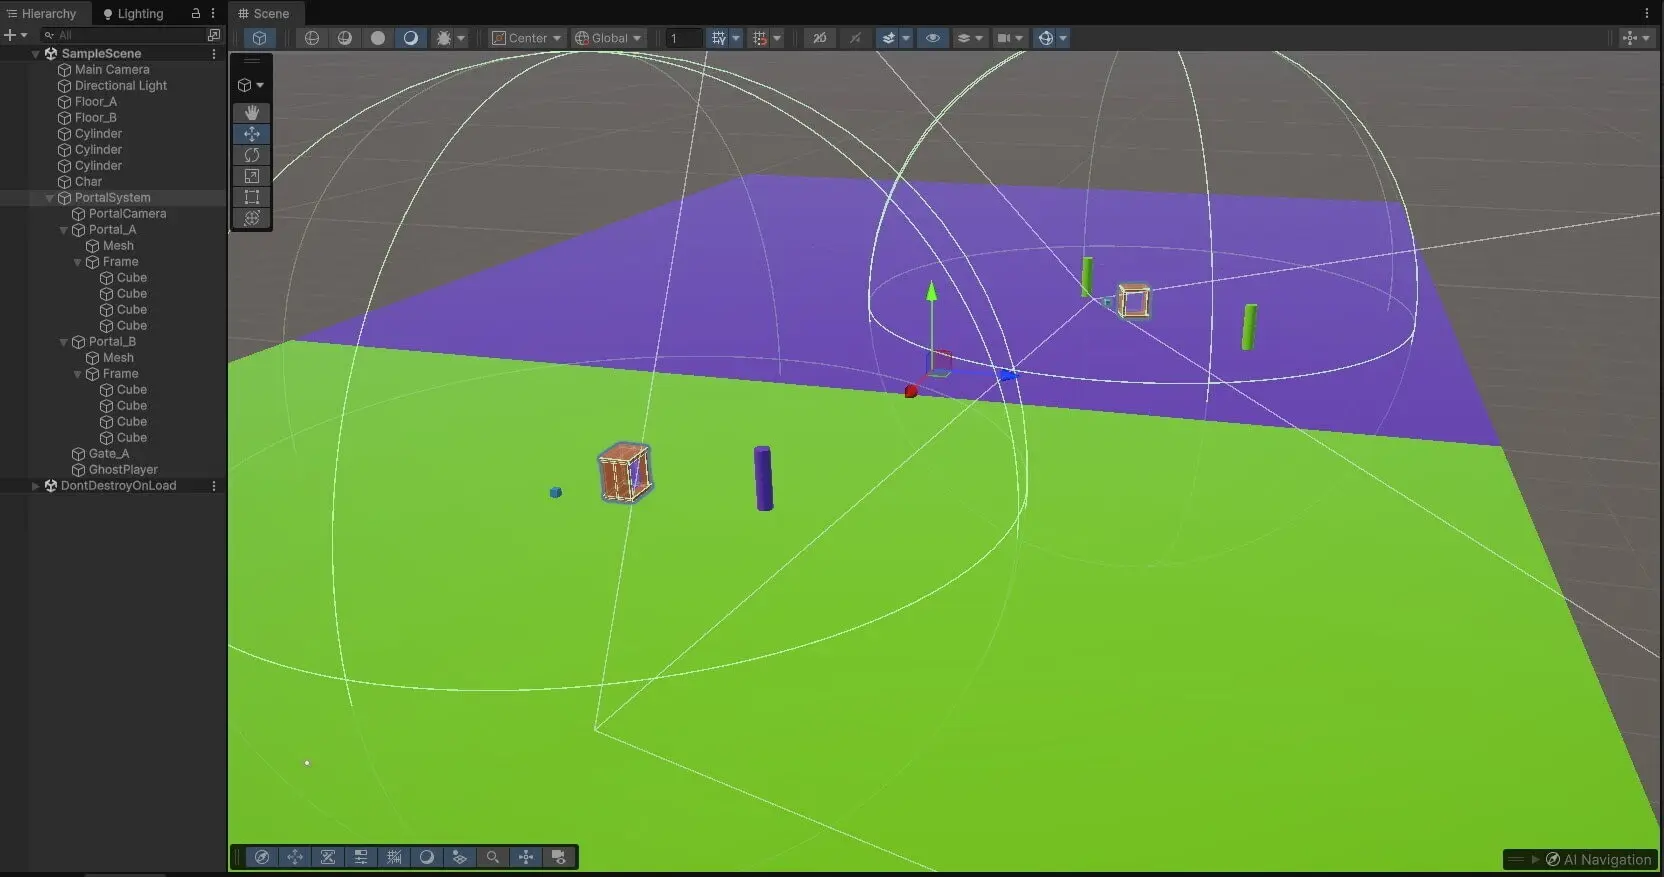Toggle scene visibility eye icon in toolbar
The width and height of the screenshot is (1664, 877).
tap(933, 38)
